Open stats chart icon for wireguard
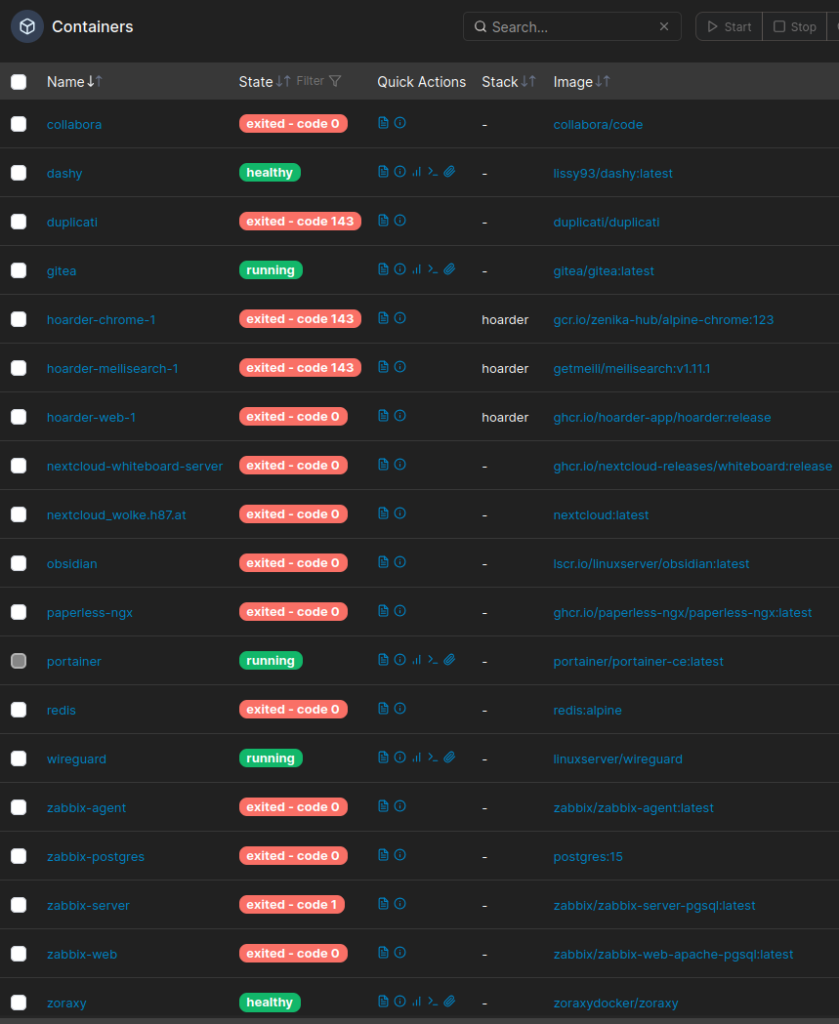Screen dimensions: 839x1024 point(417,758)
